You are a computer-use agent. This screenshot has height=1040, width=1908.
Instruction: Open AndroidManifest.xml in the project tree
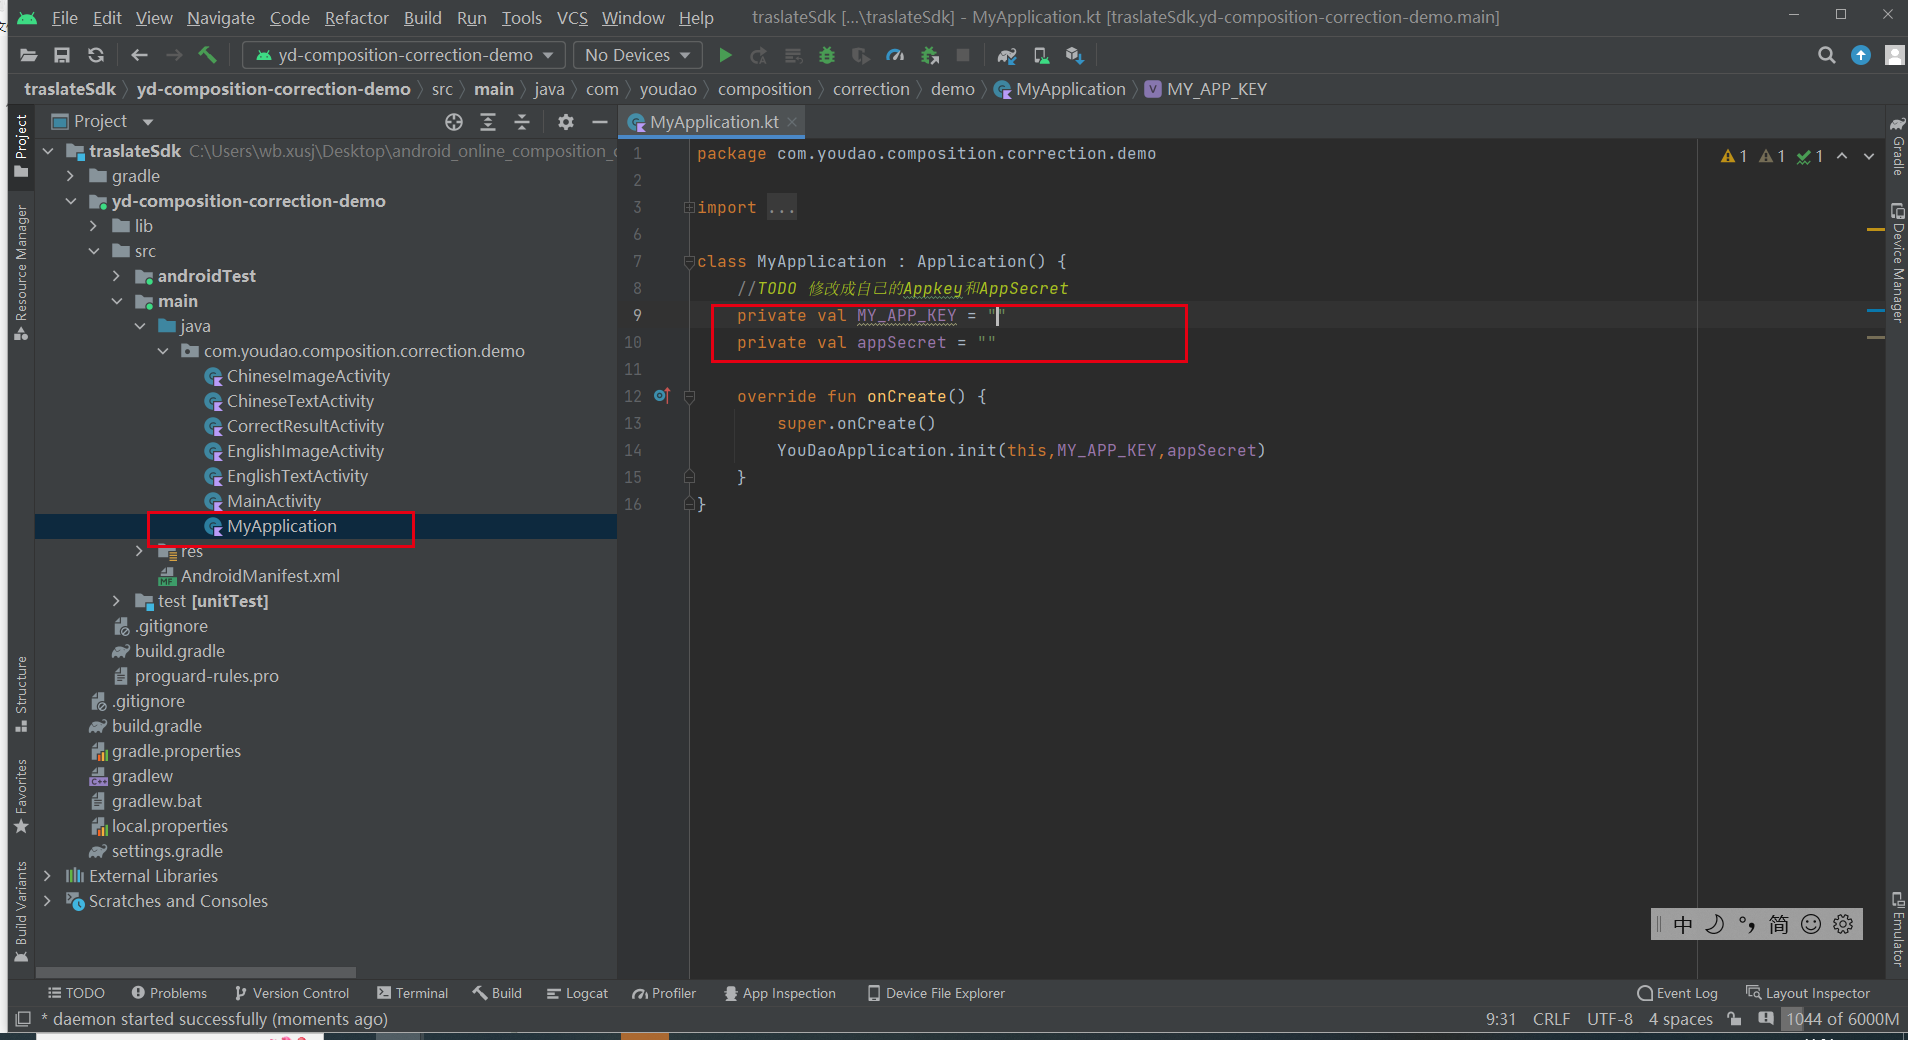click(260, 576)
